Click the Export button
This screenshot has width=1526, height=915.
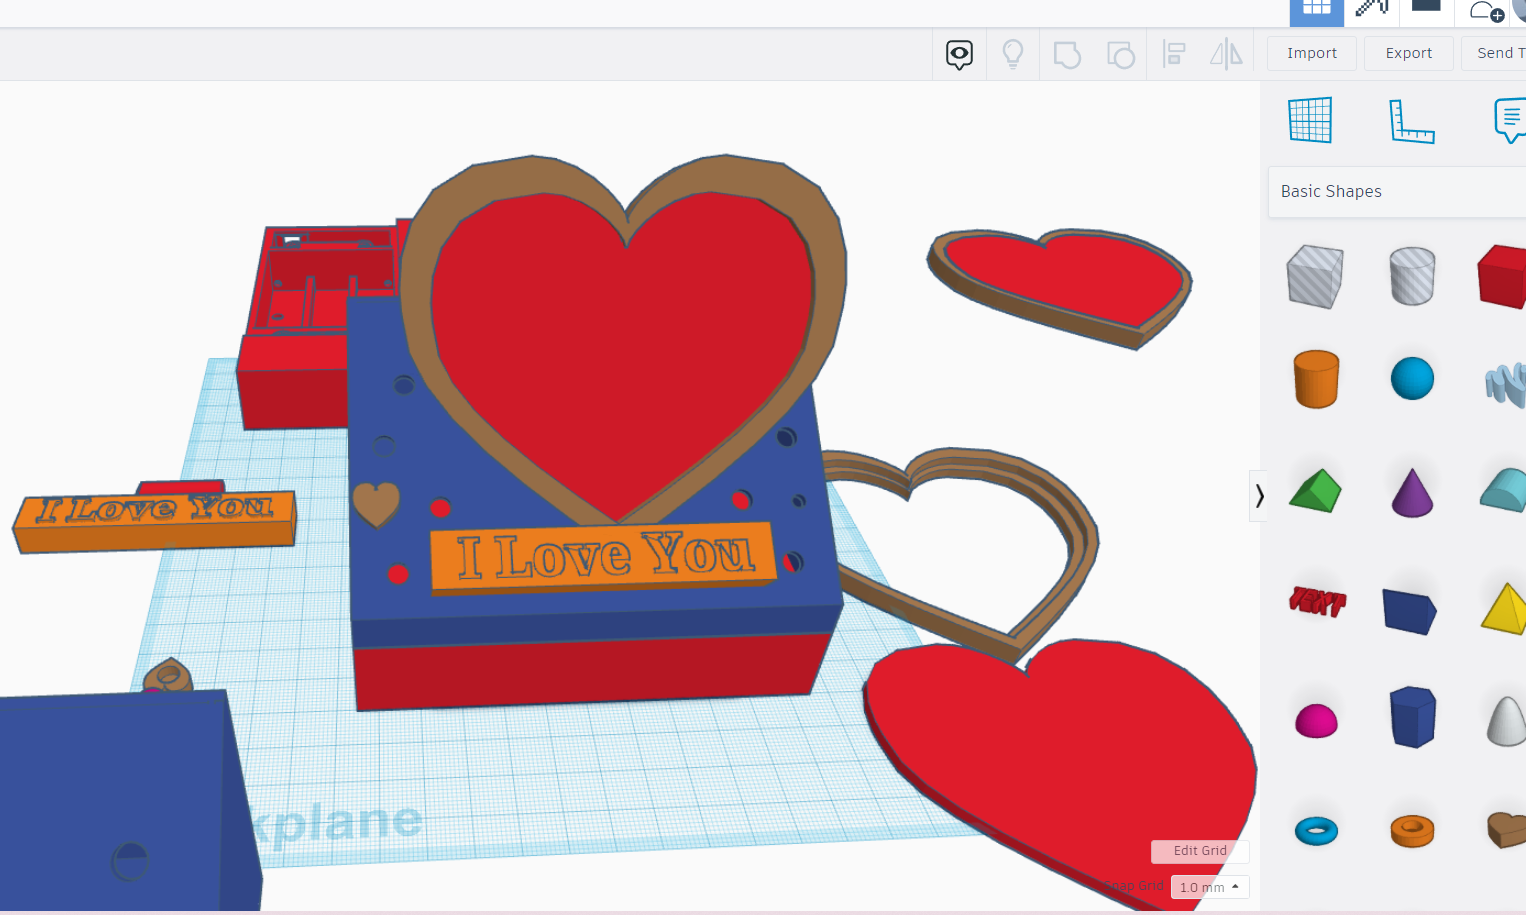tap(1409, 53)
